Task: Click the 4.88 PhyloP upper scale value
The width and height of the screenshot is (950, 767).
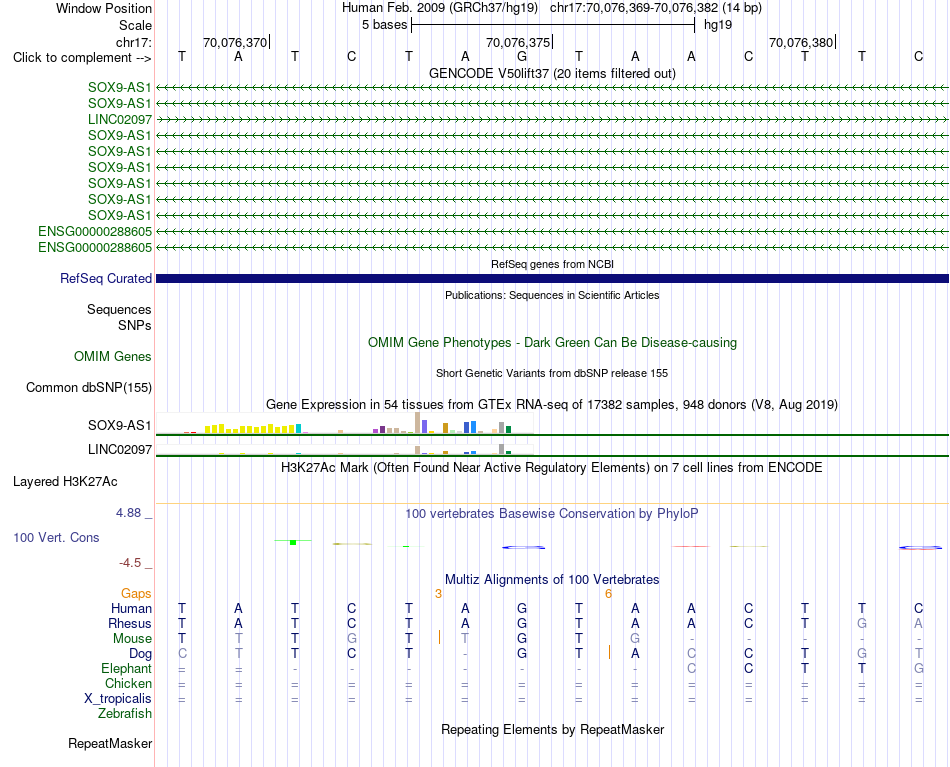Action: (x=128, y=513)
